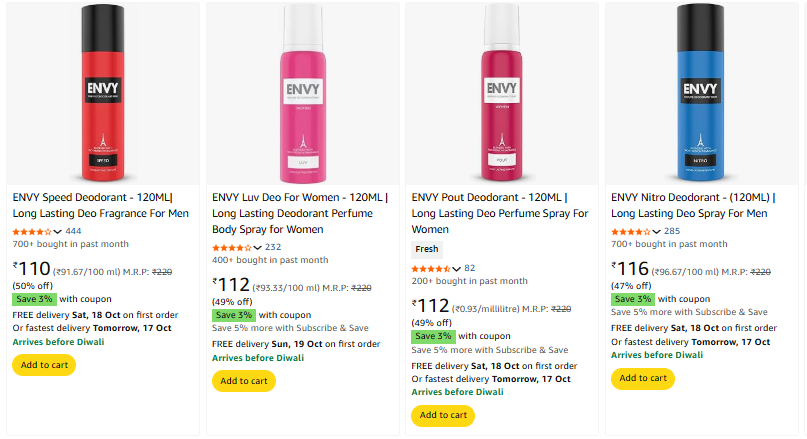Expand rating chevron for ENVY Luv Deo
This screenshot has width=807, height=439.
tap(257, 248)
